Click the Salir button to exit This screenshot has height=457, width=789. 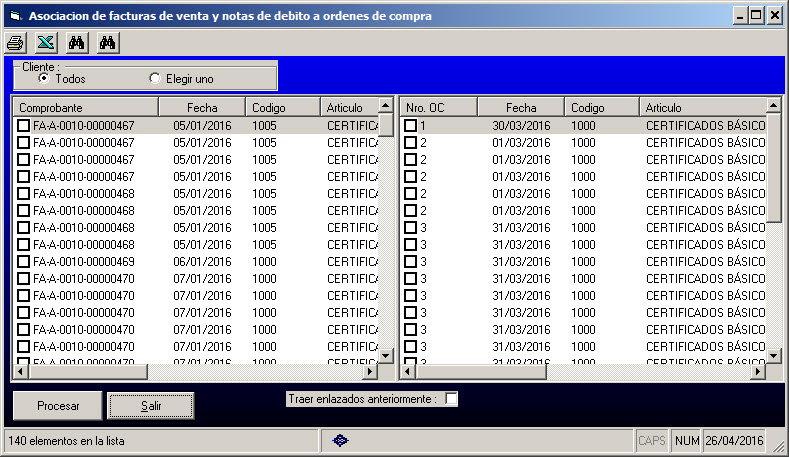pyautogui.click(x=151, y=406)
